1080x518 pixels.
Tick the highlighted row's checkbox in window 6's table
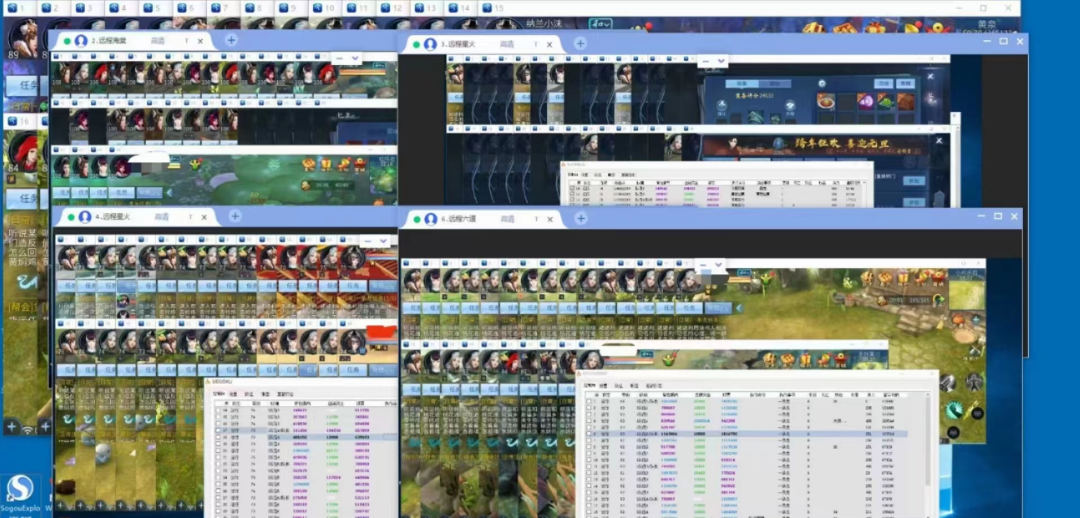pos(588,434)
